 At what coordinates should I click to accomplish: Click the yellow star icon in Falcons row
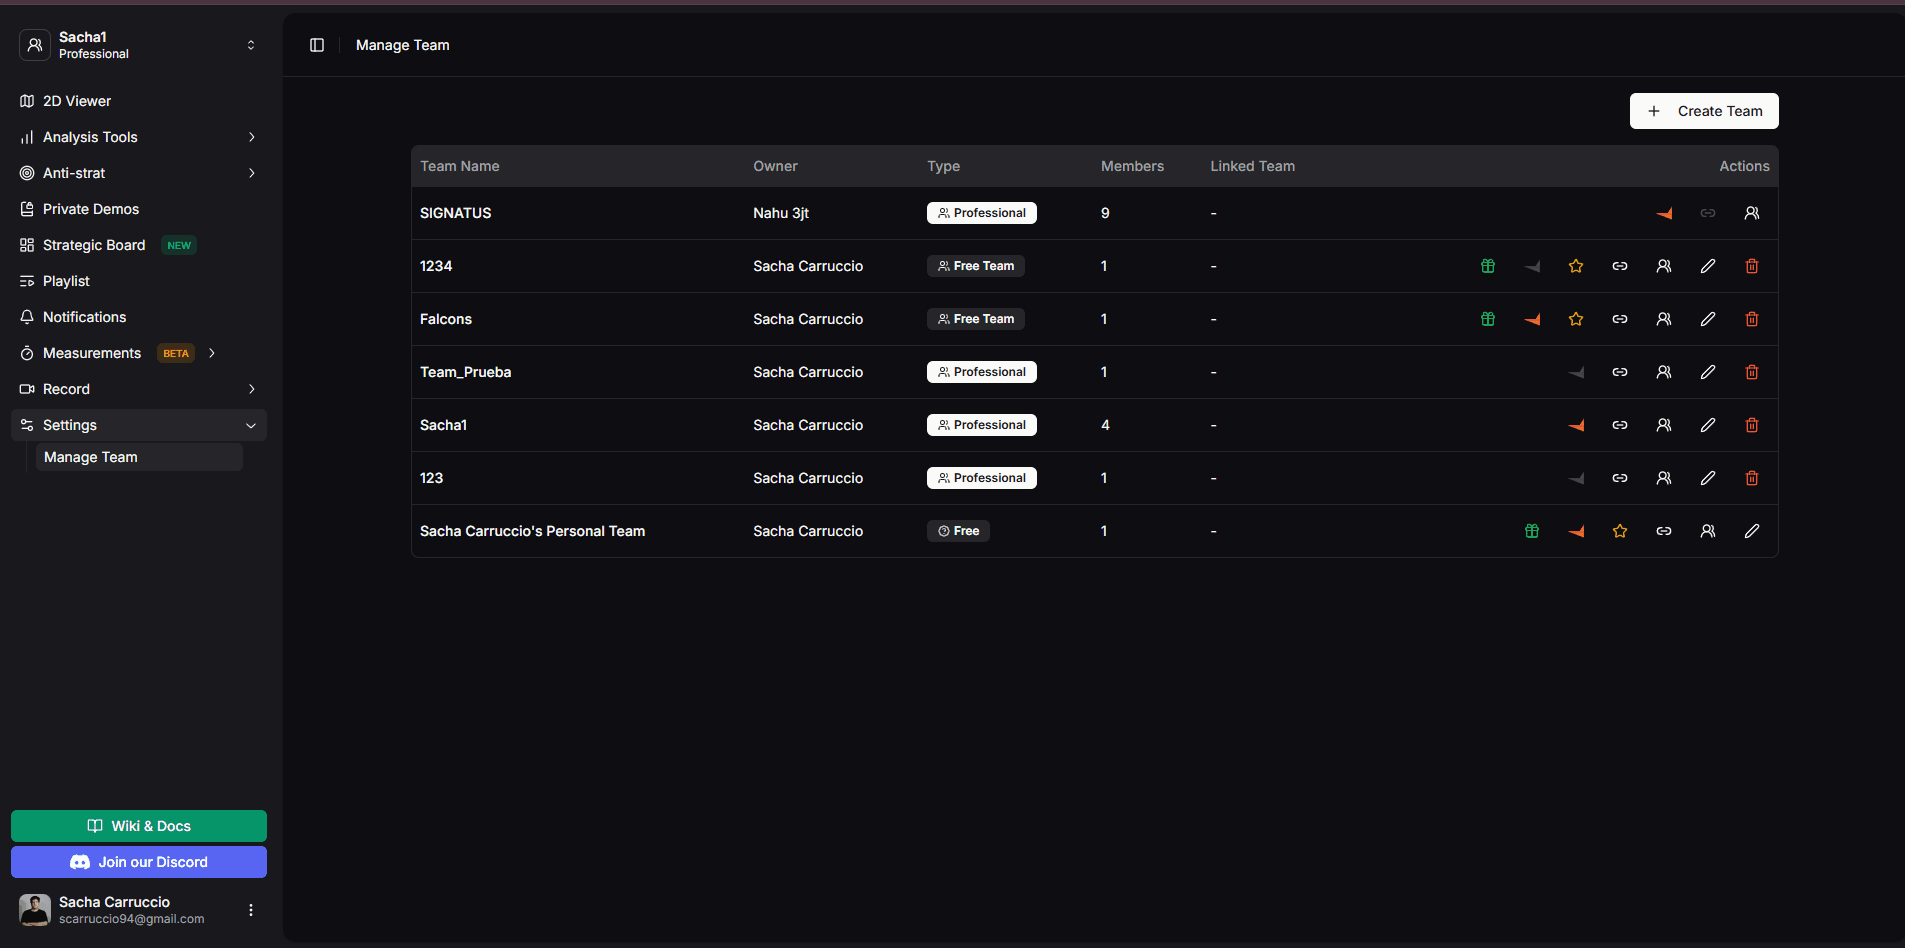(x=1576, y=319)
